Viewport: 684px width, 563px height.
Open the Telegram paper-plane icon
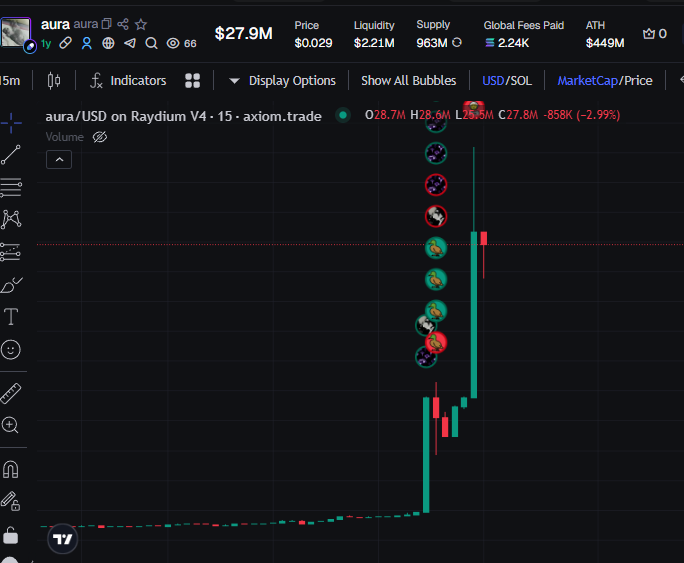pos(130,43)
